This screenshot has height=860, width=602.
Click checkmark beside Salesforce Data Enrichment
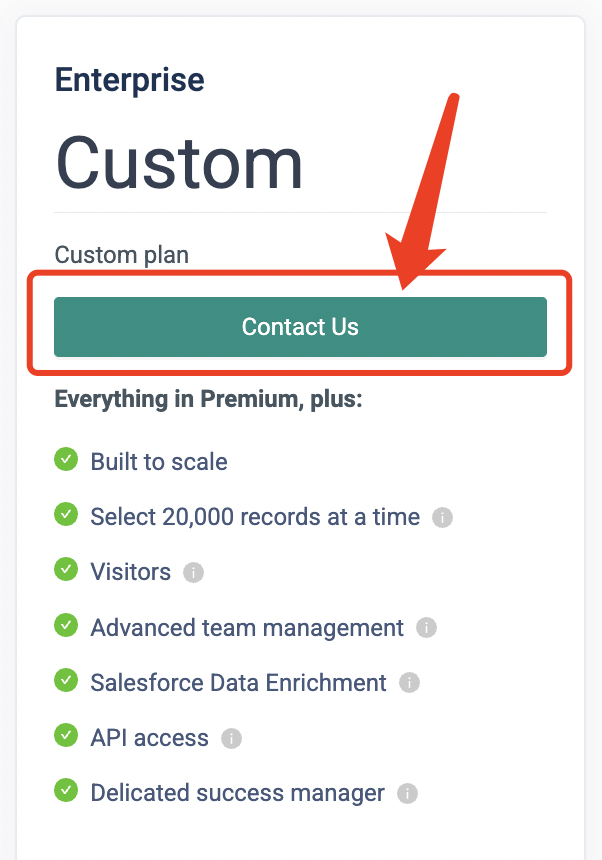coord(66,681)
